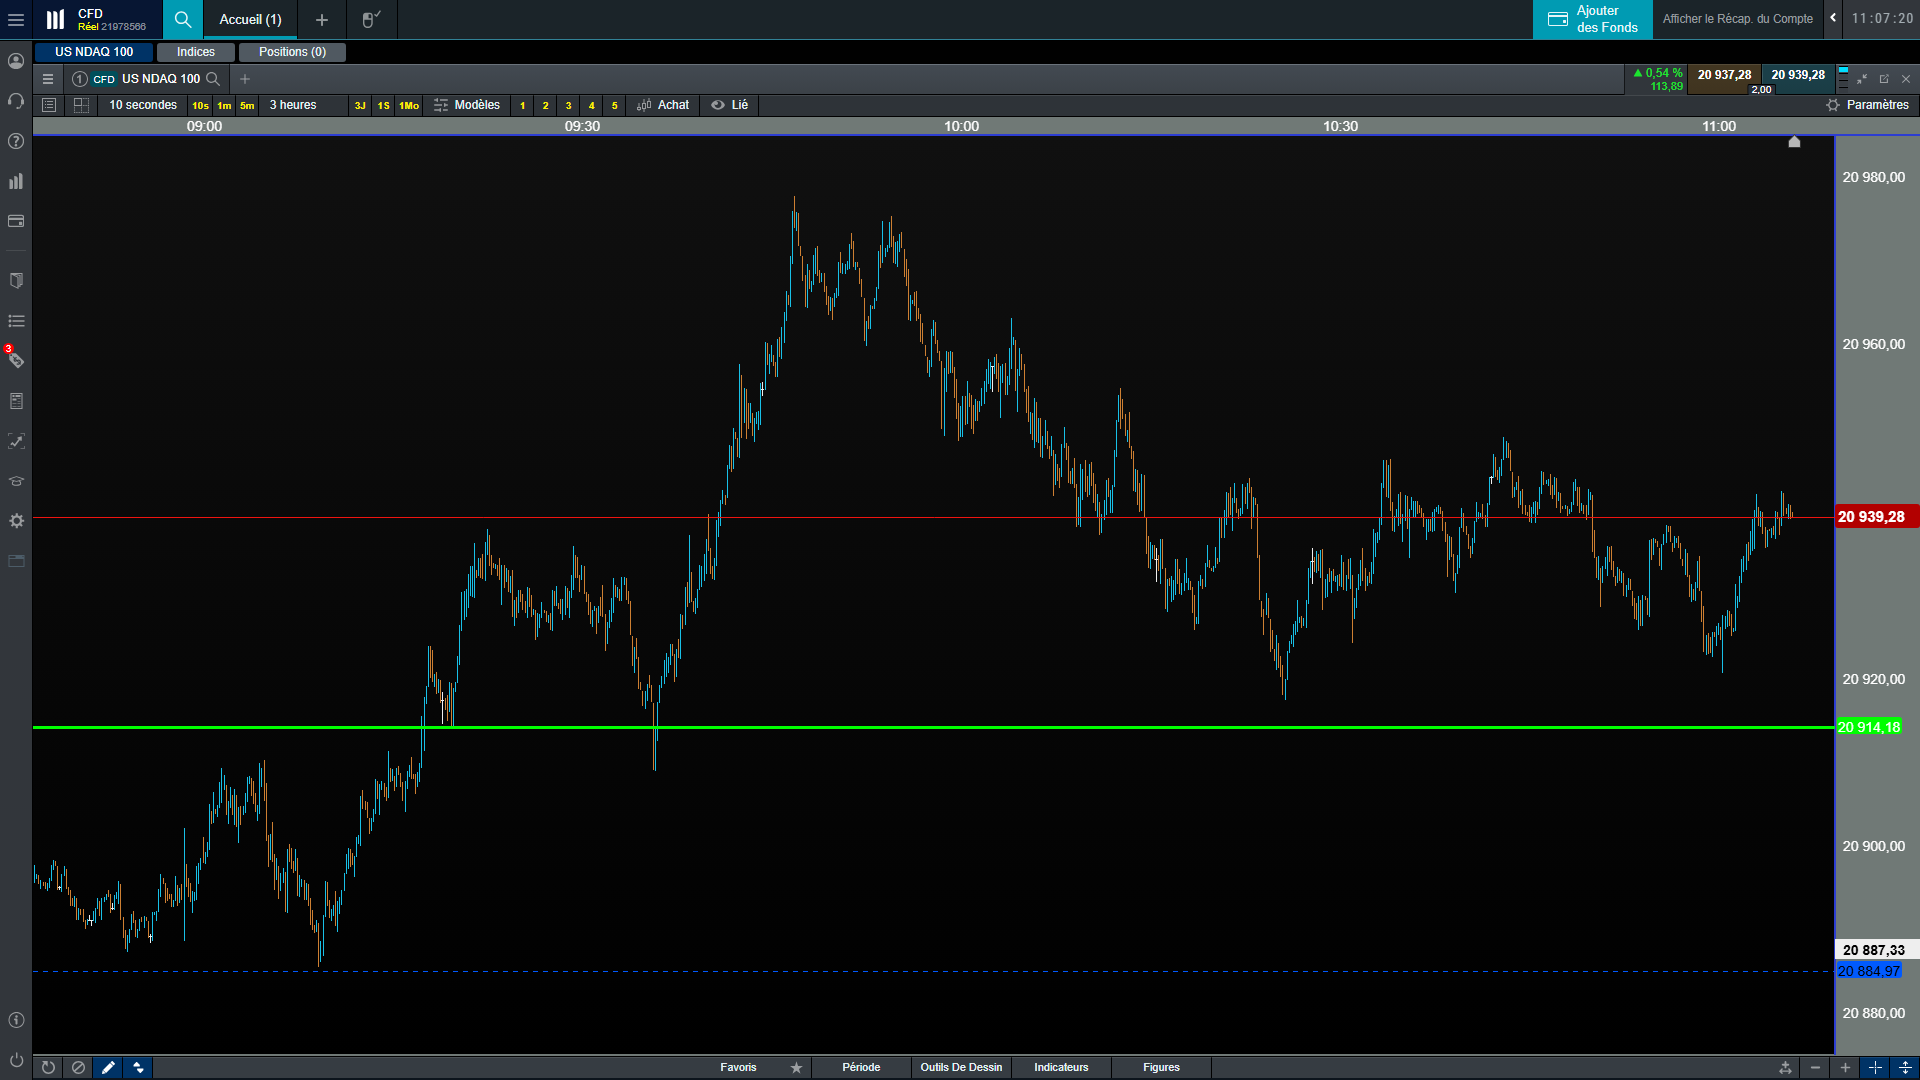Open the settings gear in left sidebar
Image resolution: width=1920 pixels, height=1080 pixels.
(16, 521)
